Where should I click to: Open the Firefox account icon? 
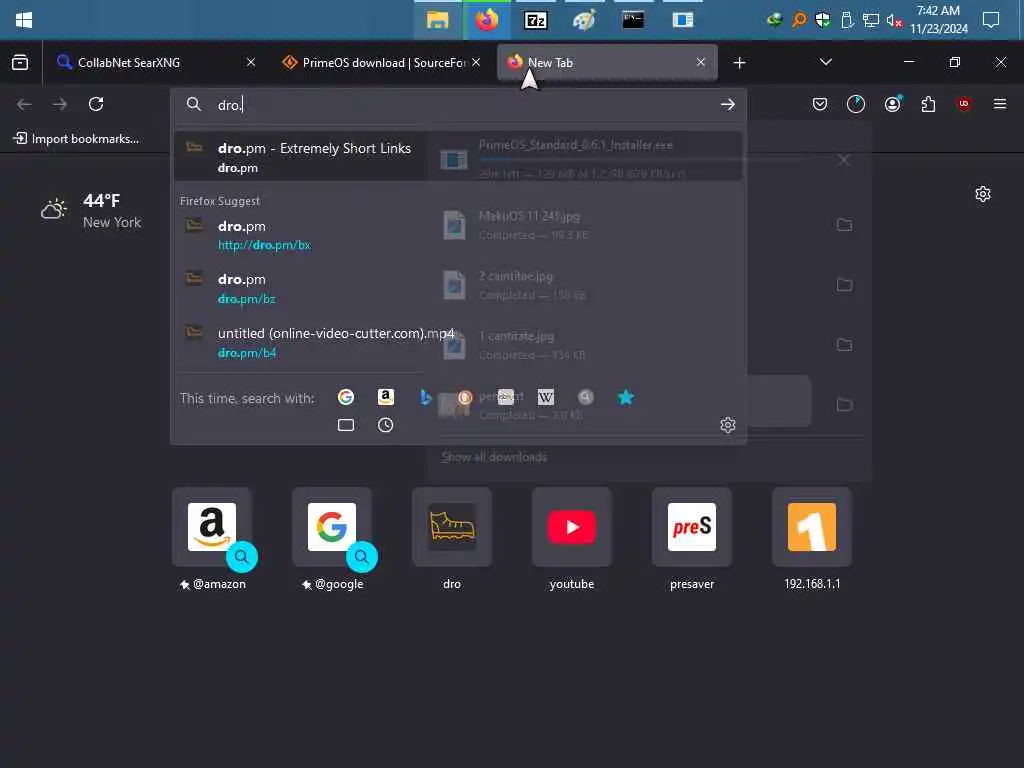click(x=892, y=104)
